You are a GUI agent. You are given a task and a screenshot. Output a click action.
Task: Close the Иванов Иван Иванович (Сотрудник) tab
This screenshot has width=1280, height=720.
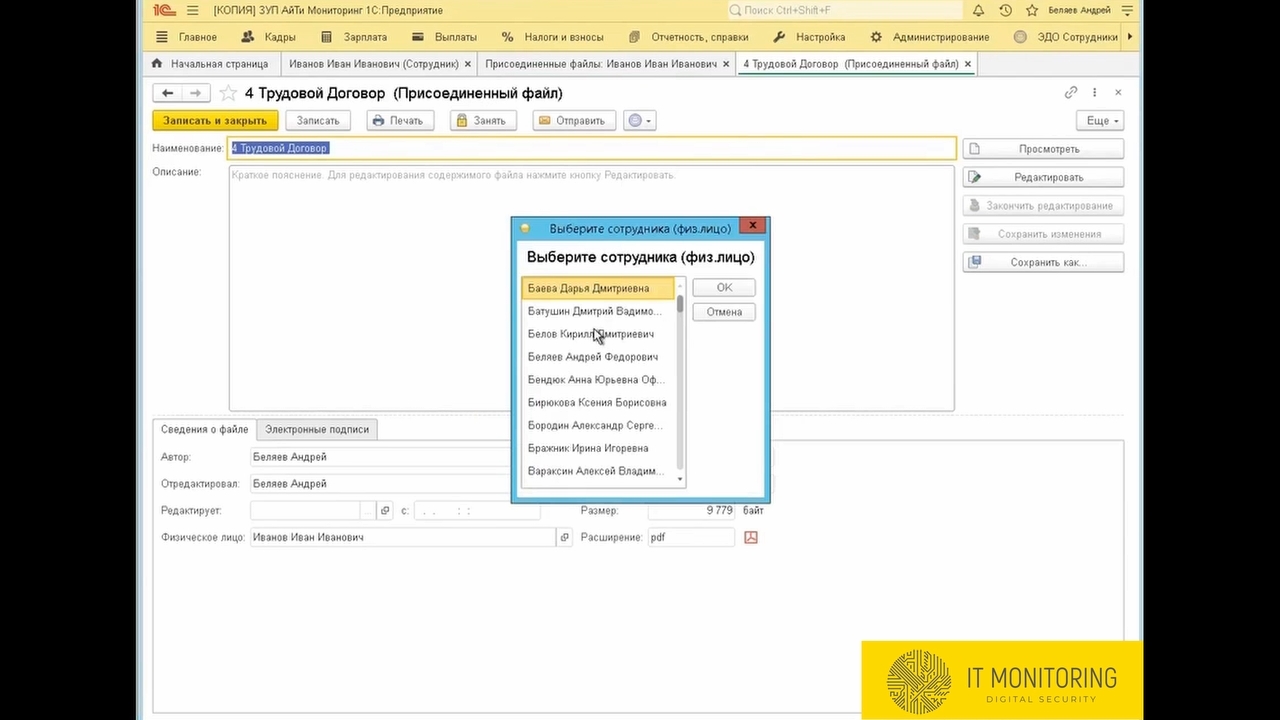tap(467, 64)
